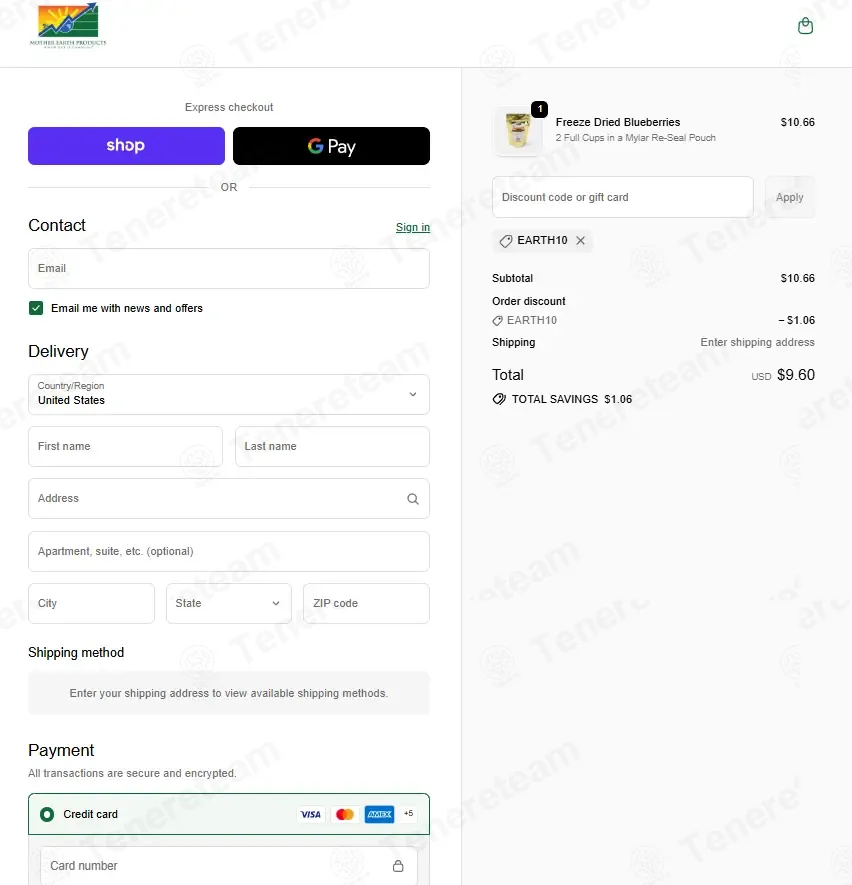This screenshot has height=885, width=852.
Task: Check out with Google Pay button
Action: coord(331,146)
